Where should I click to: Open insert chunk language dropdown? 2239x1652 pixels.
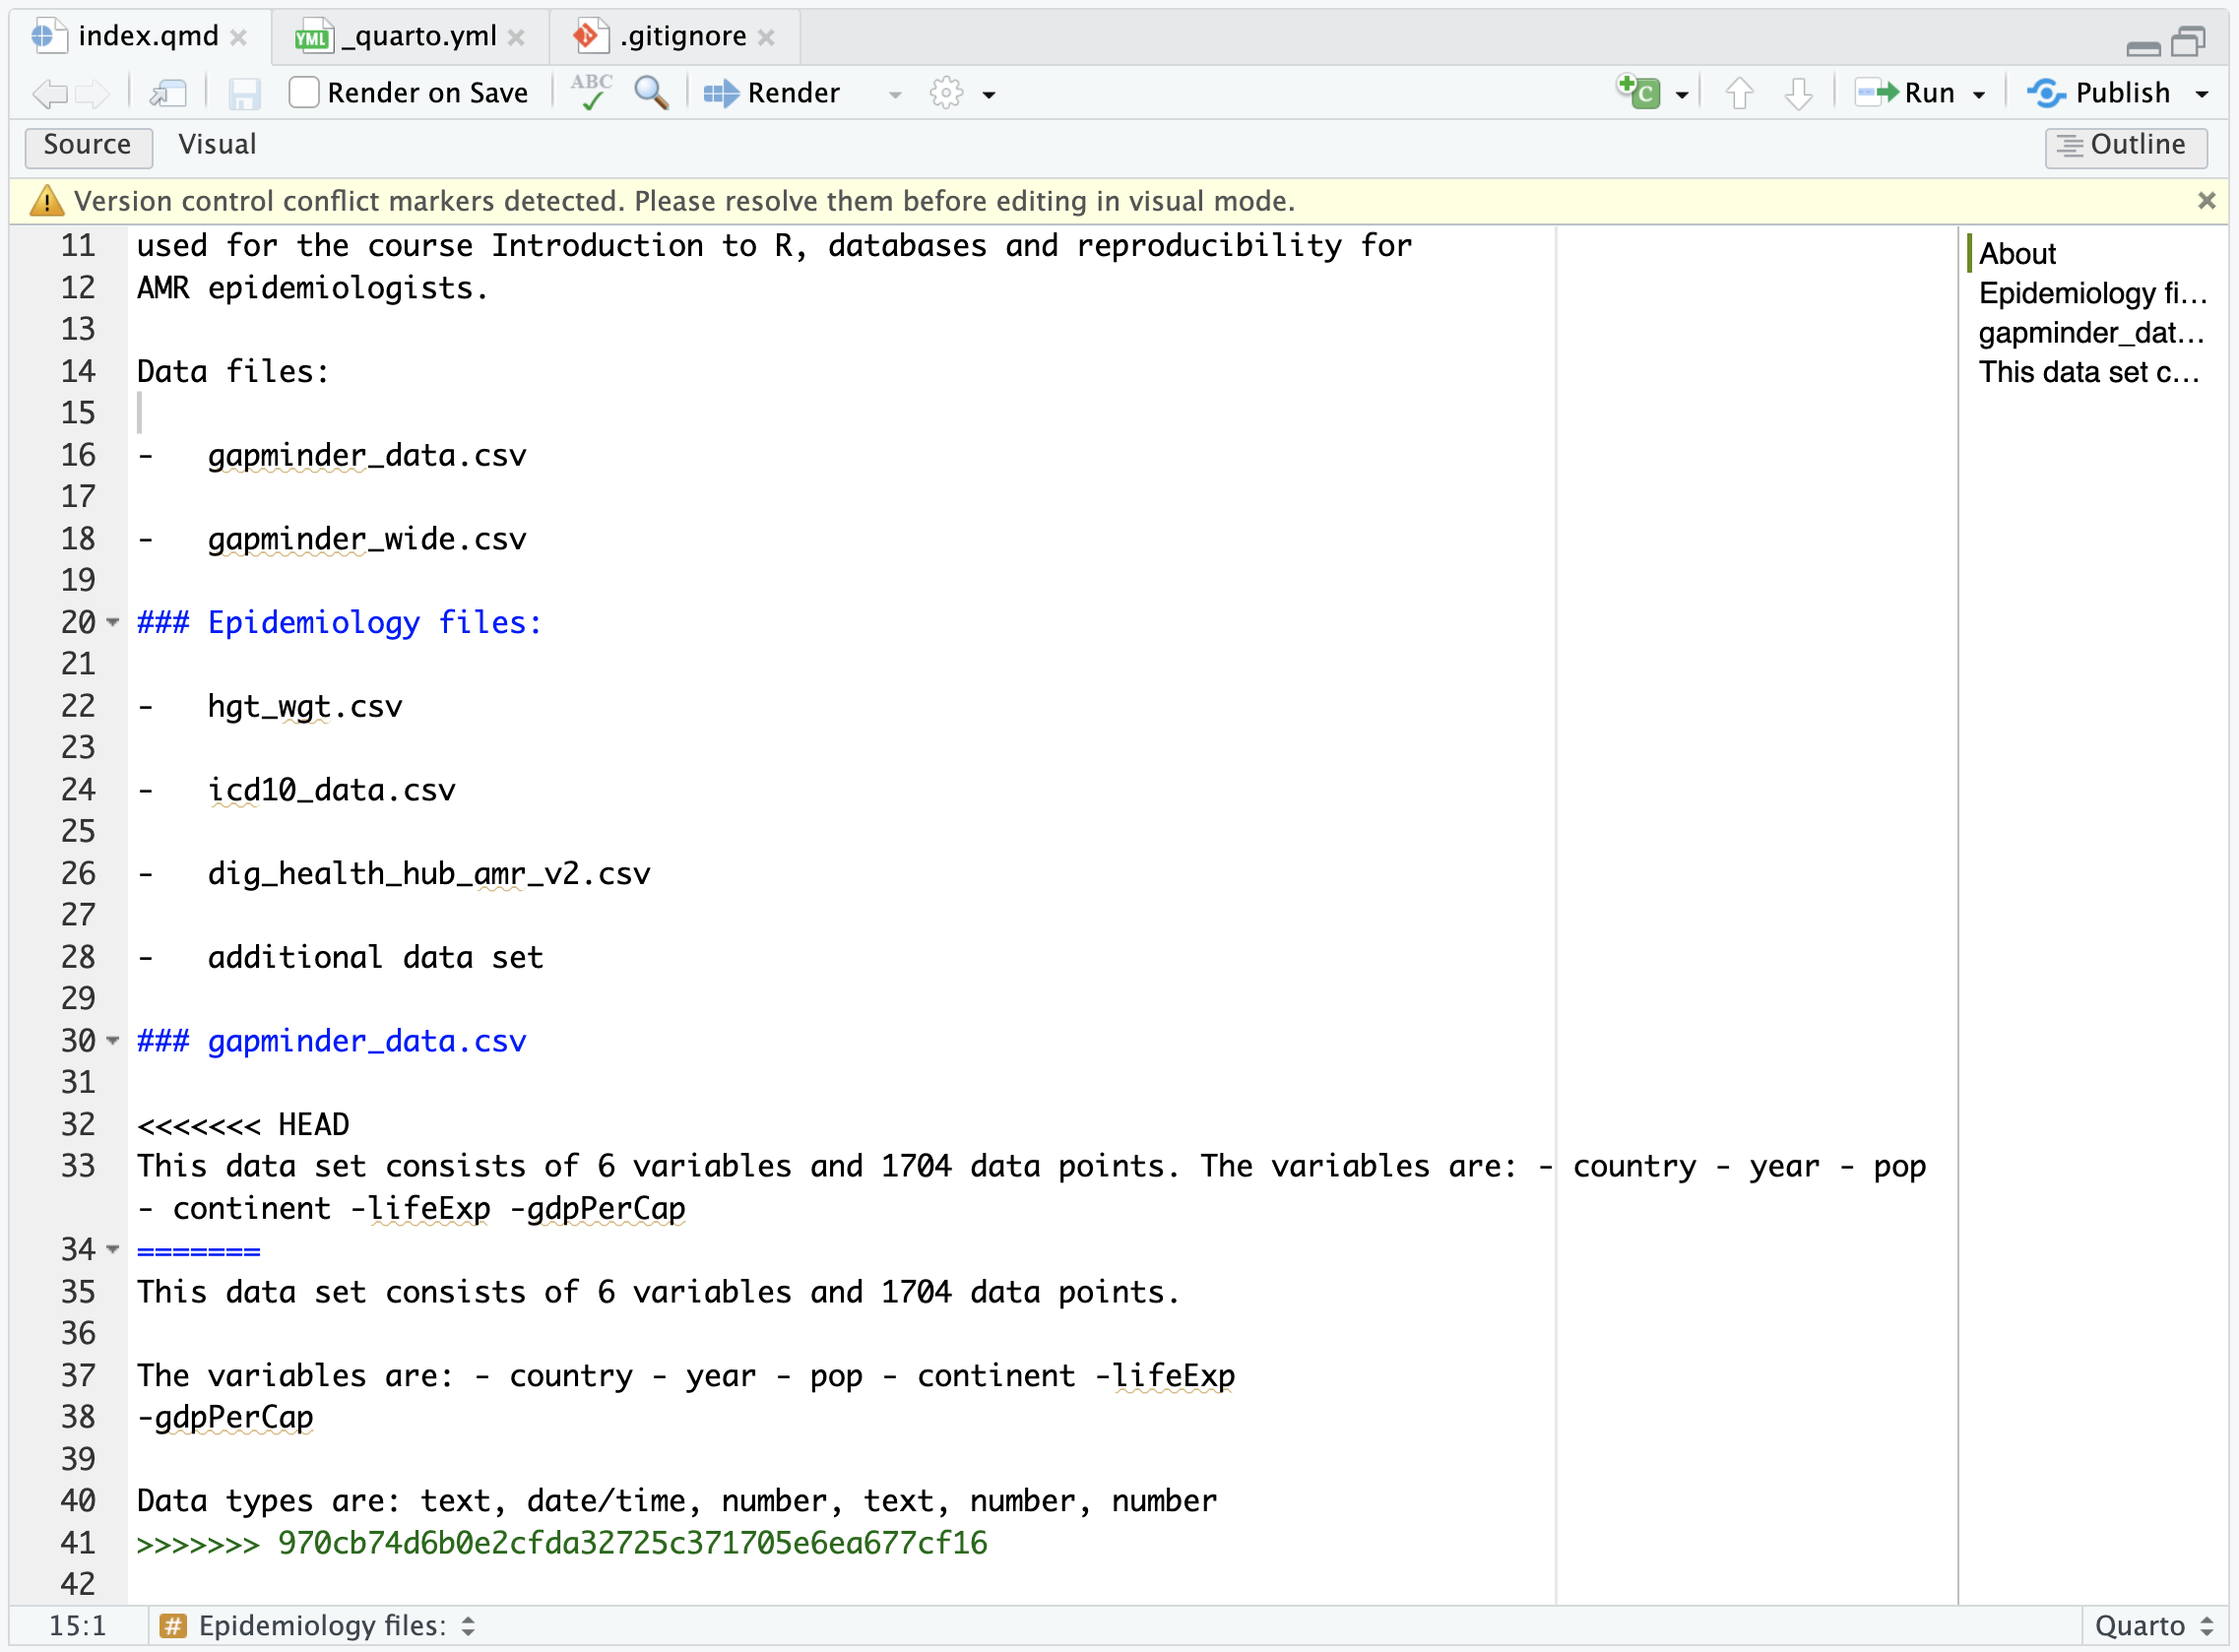1682,95
